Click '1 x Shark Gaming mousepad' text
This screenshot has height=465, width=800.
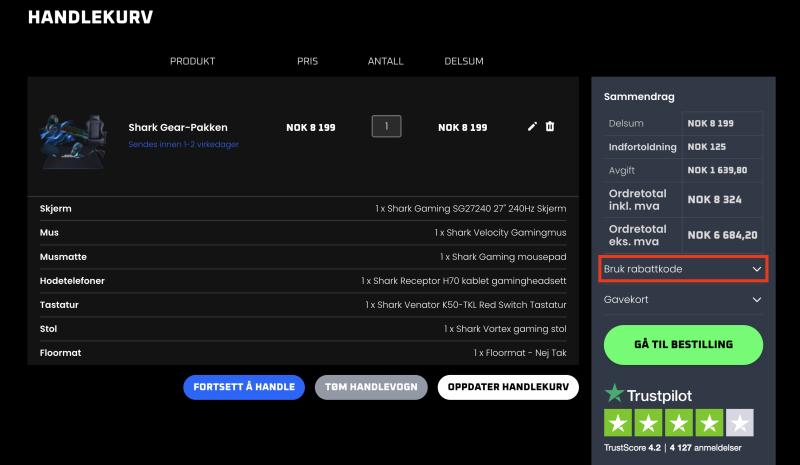[503, 257]
